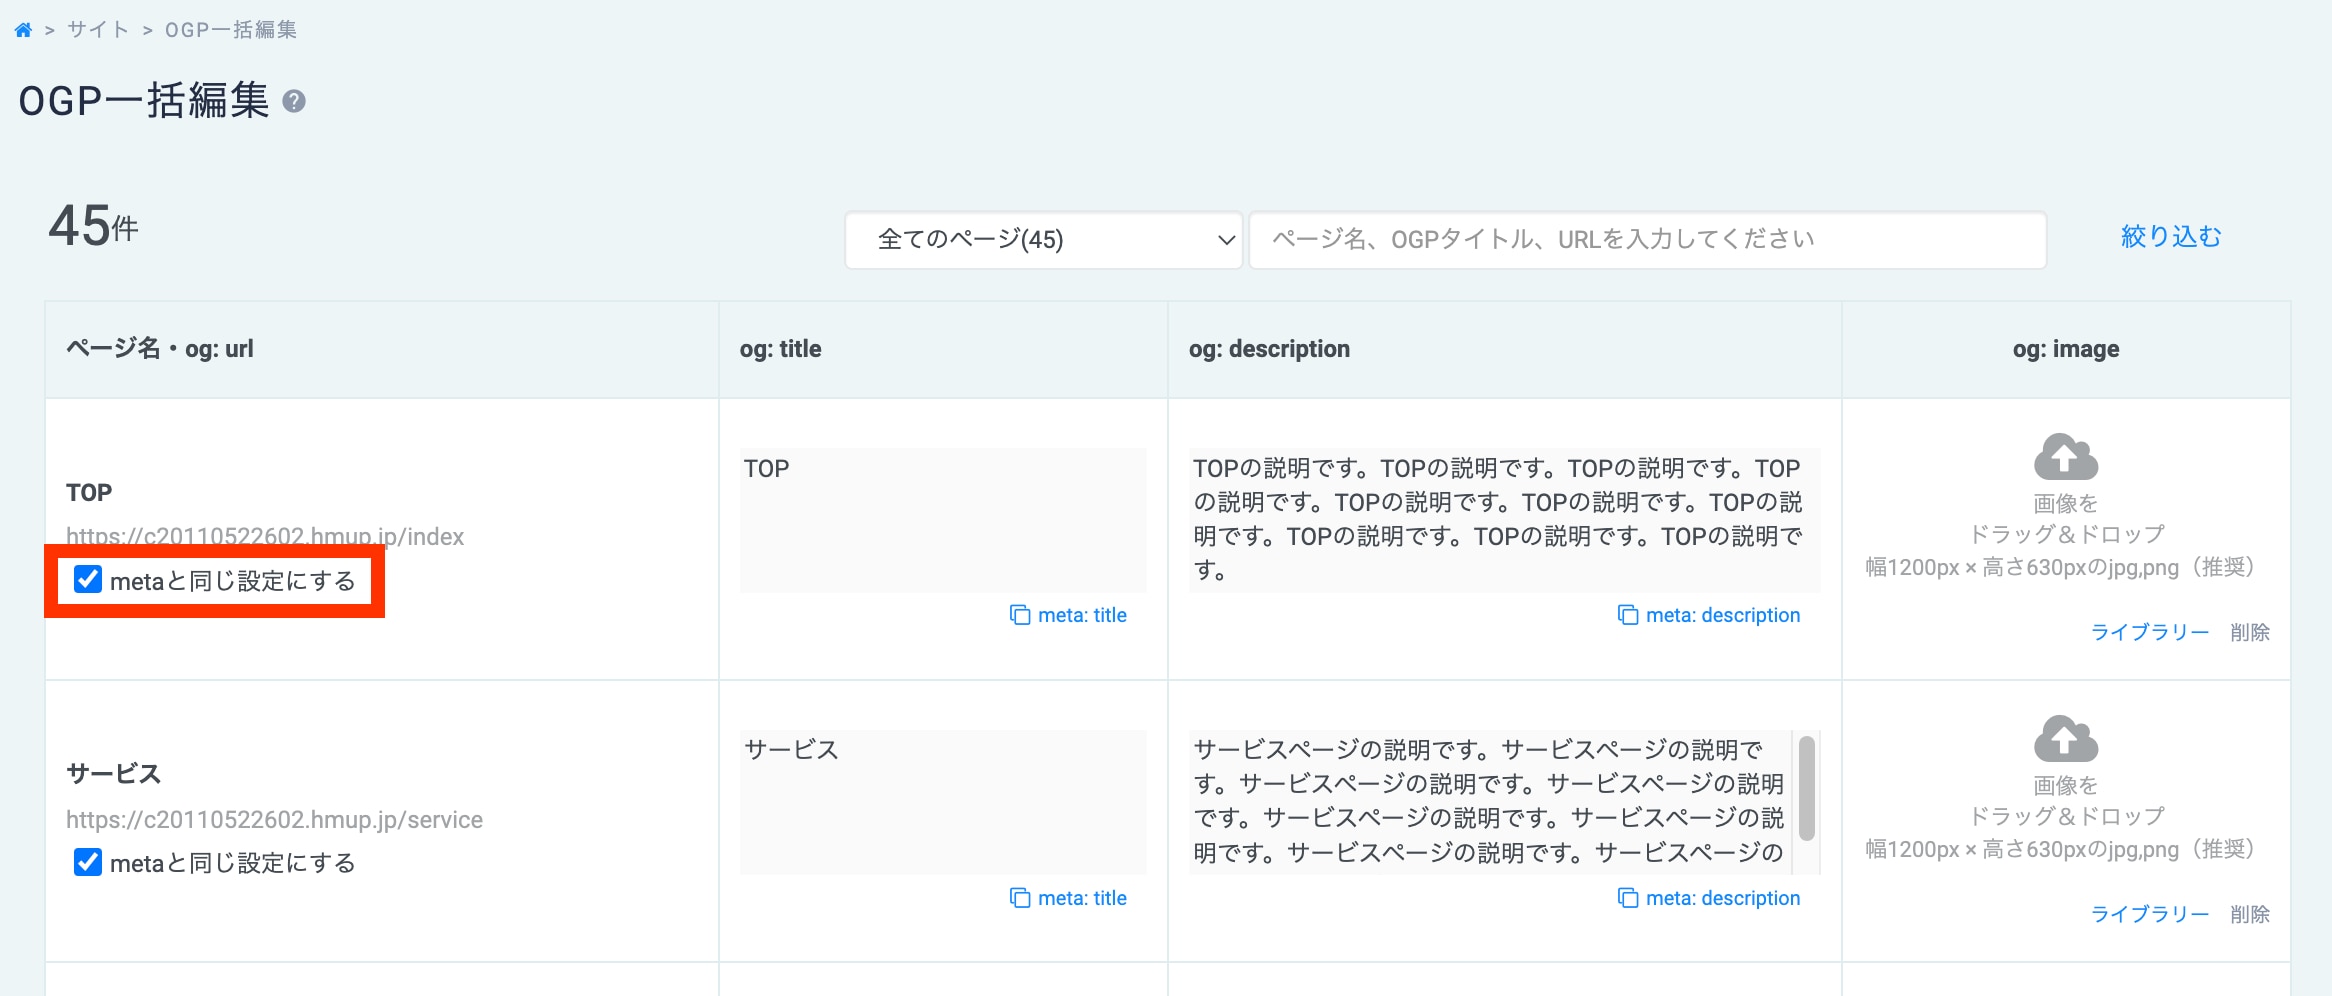This screenshot has height=996, width=2332.
Task: Click the TOP page name label
Action: pyautogui.click(x=89, y=492)
